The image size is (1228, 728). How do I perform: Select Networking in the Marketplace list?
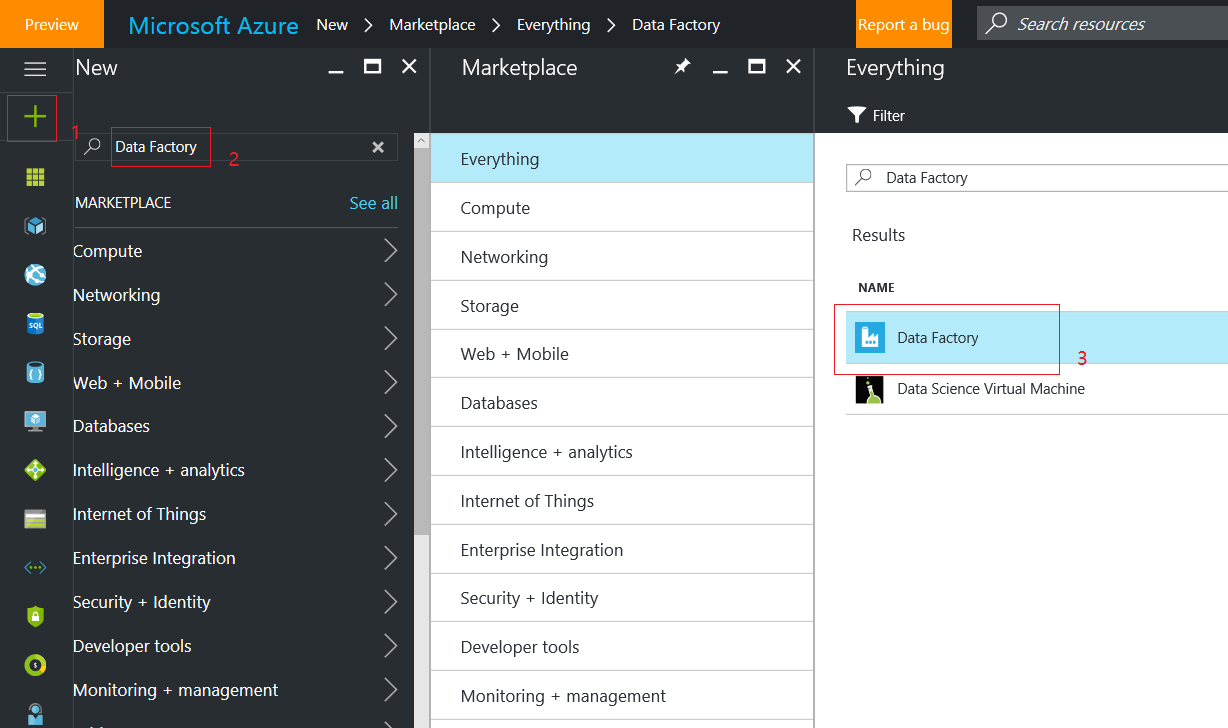[x=504, y=257]
